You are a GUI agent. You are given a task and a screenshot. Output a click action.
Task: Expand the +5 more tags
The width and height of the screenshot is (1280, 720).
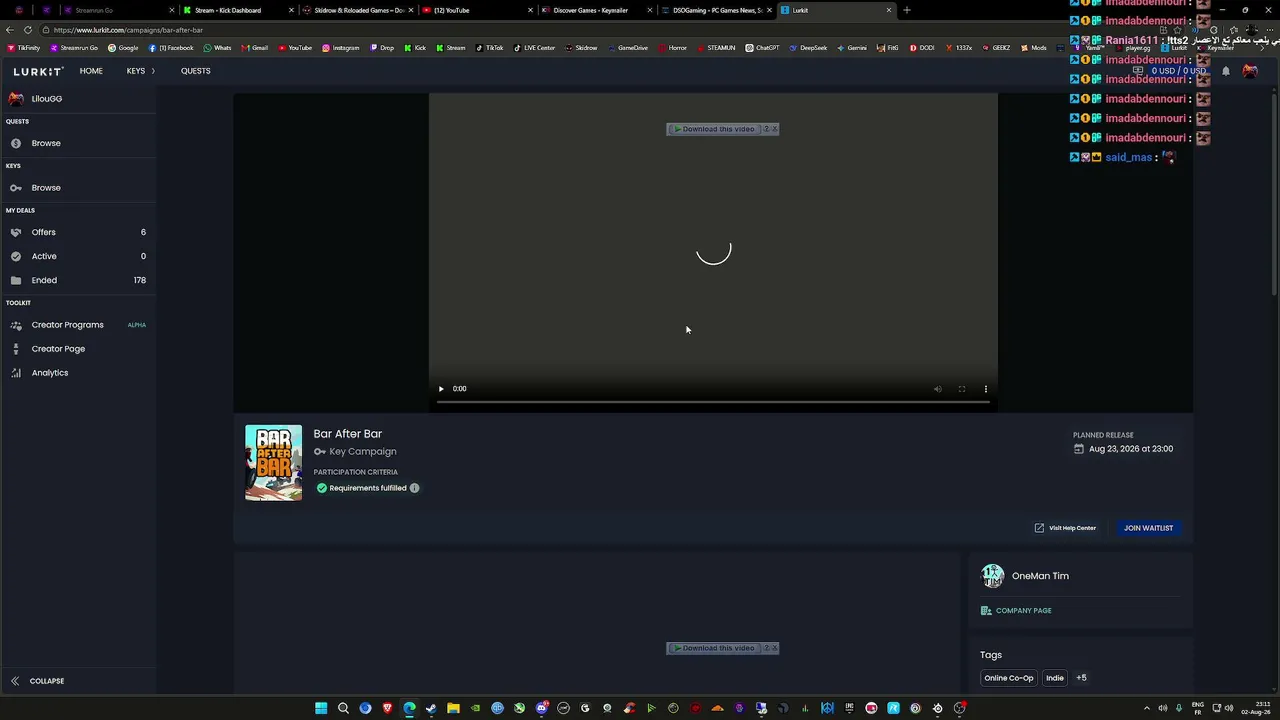coord(1081,678)
